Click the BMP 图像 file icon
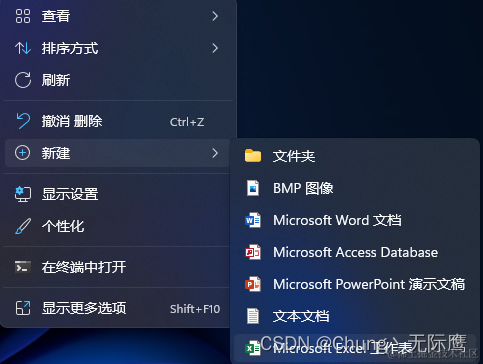 tap(253, 188)
